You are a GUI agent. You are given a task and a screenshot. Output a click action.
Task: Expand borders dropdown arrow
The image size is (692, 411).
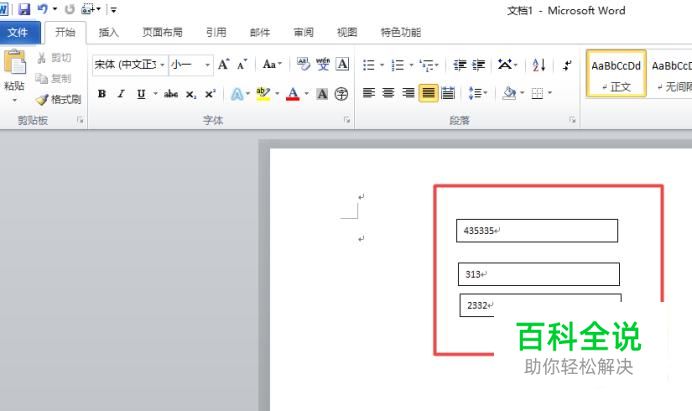click(x=550, y=93)
